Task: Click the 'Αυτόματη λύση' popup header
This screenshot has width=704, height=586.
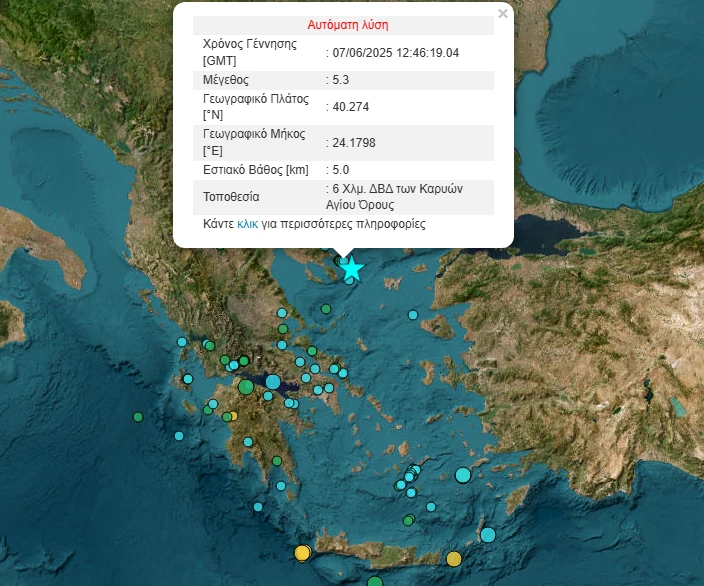Action: click(x=347, y=24)
